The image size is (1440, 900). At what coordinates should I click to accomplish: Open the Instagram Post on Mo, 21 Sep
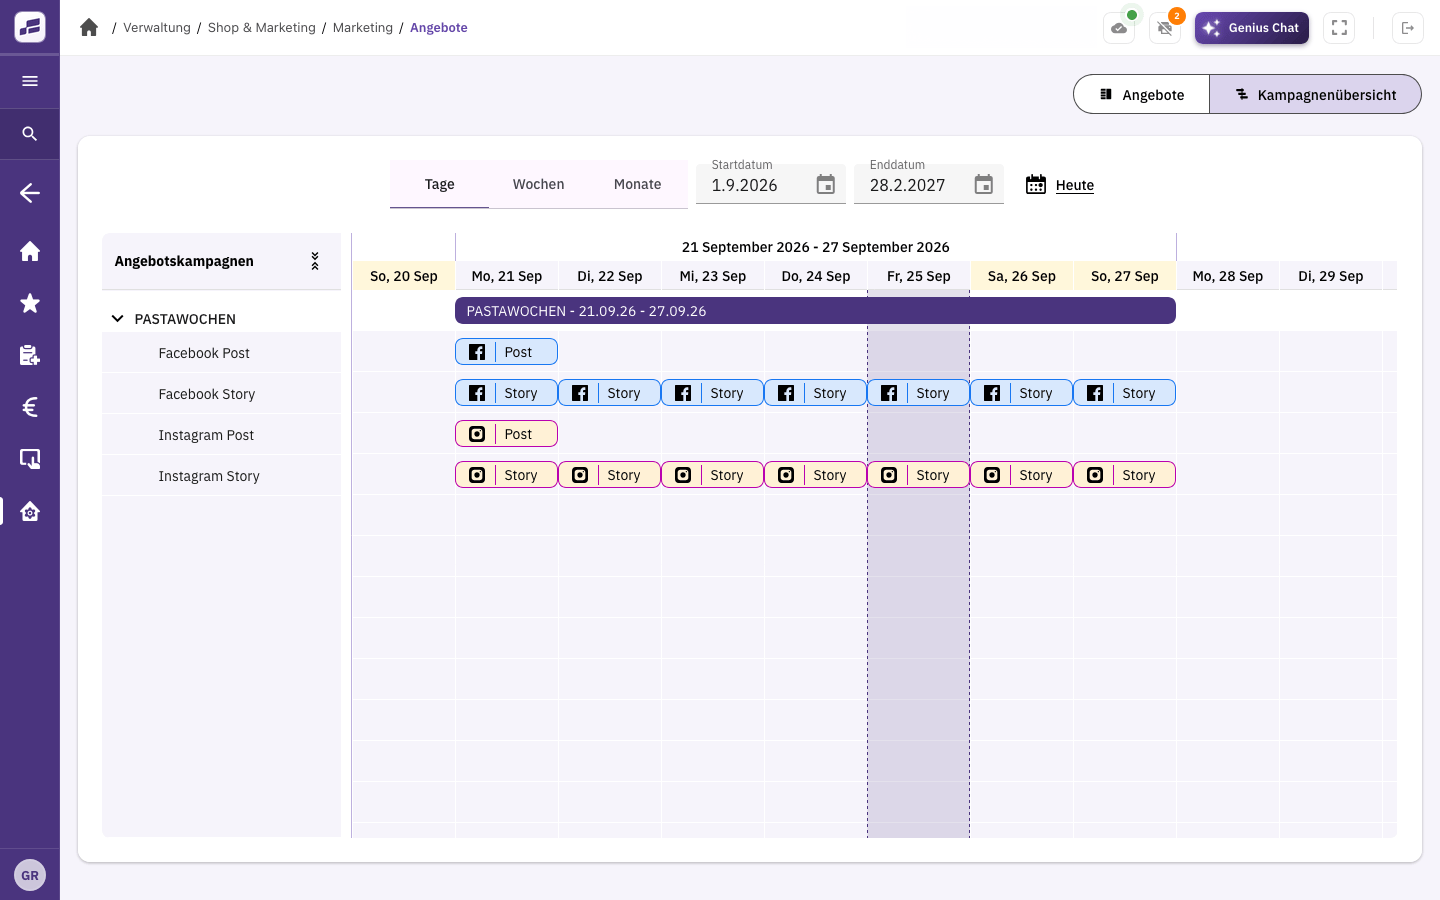(506, 434)
